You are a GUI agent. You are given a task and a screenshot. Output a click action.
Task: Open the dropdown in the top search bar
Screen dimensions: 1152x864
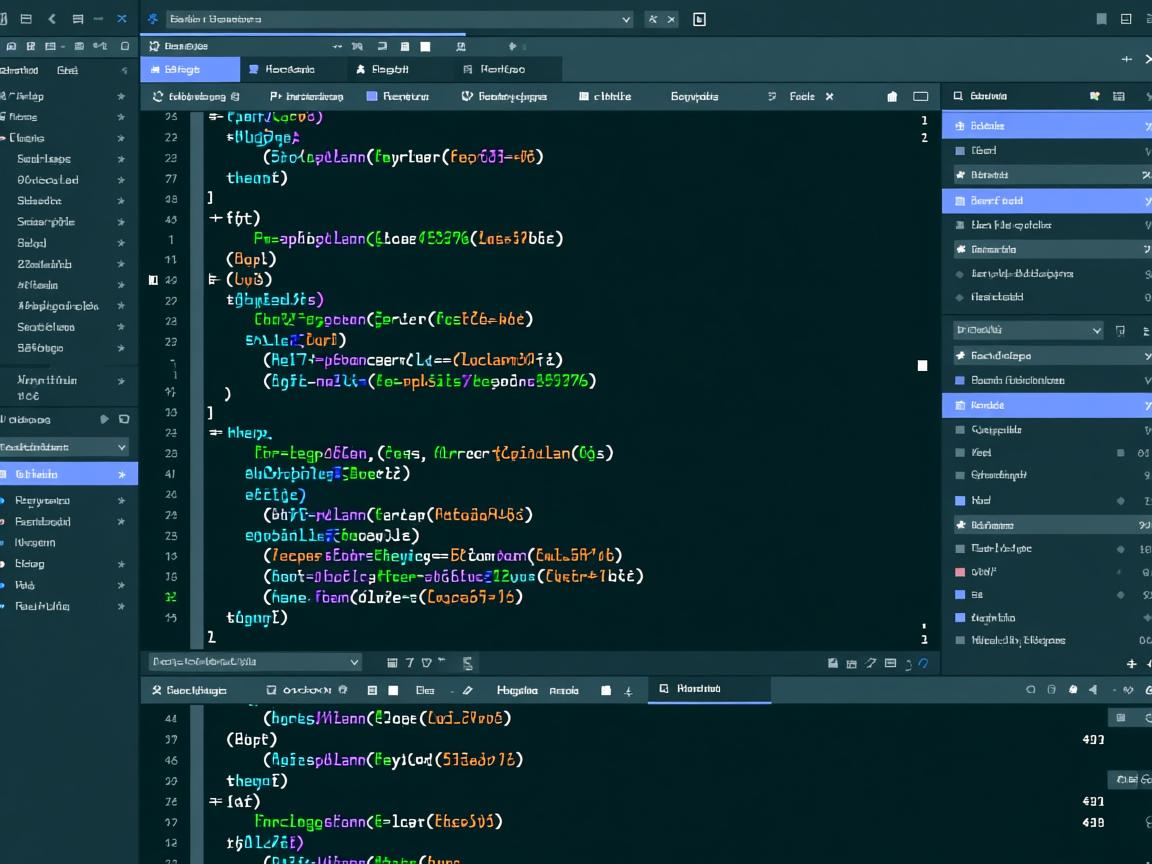point(626,19)
